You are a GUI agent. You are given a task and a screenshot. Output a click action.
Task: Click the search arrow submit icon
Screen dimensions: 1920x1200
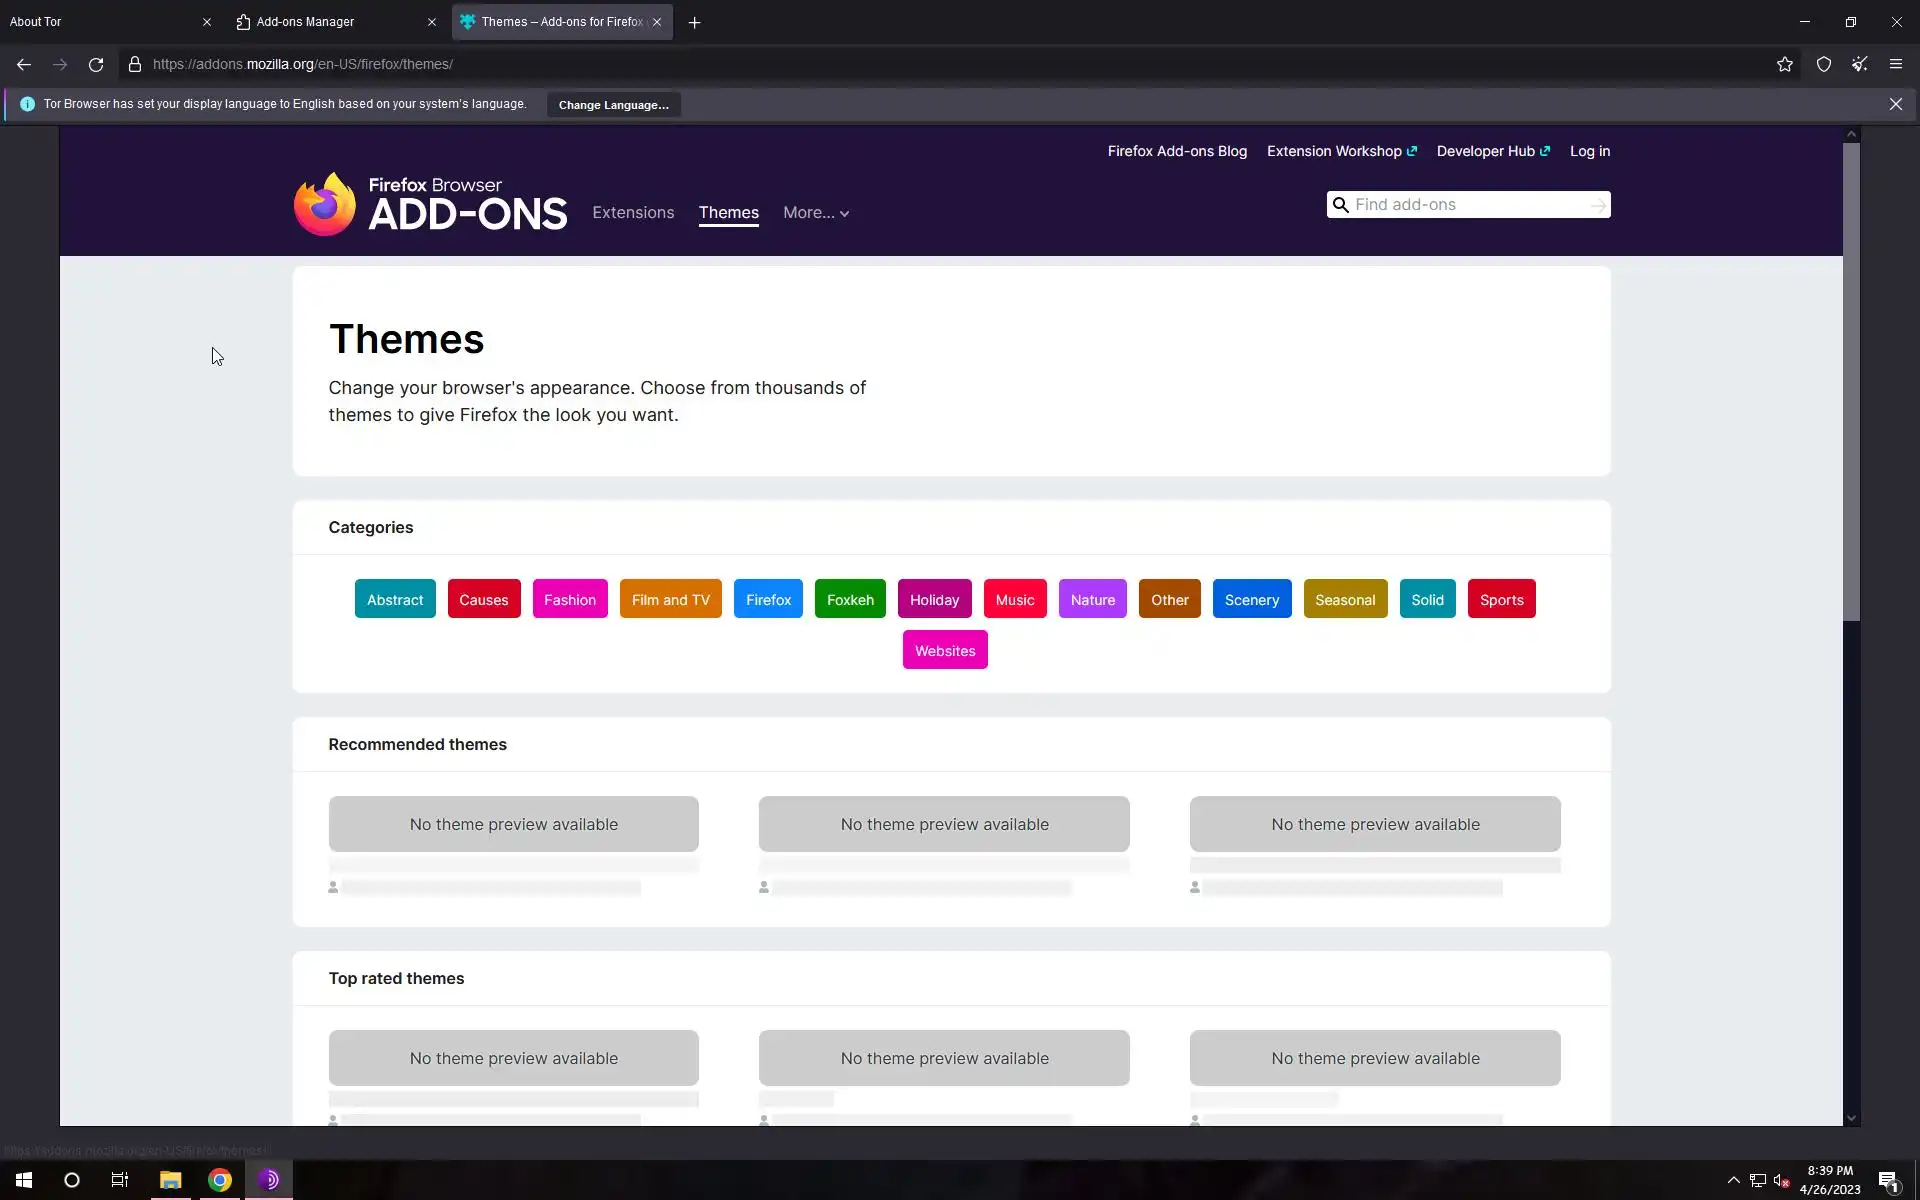pyautogui.click(x=1598, y=205)
